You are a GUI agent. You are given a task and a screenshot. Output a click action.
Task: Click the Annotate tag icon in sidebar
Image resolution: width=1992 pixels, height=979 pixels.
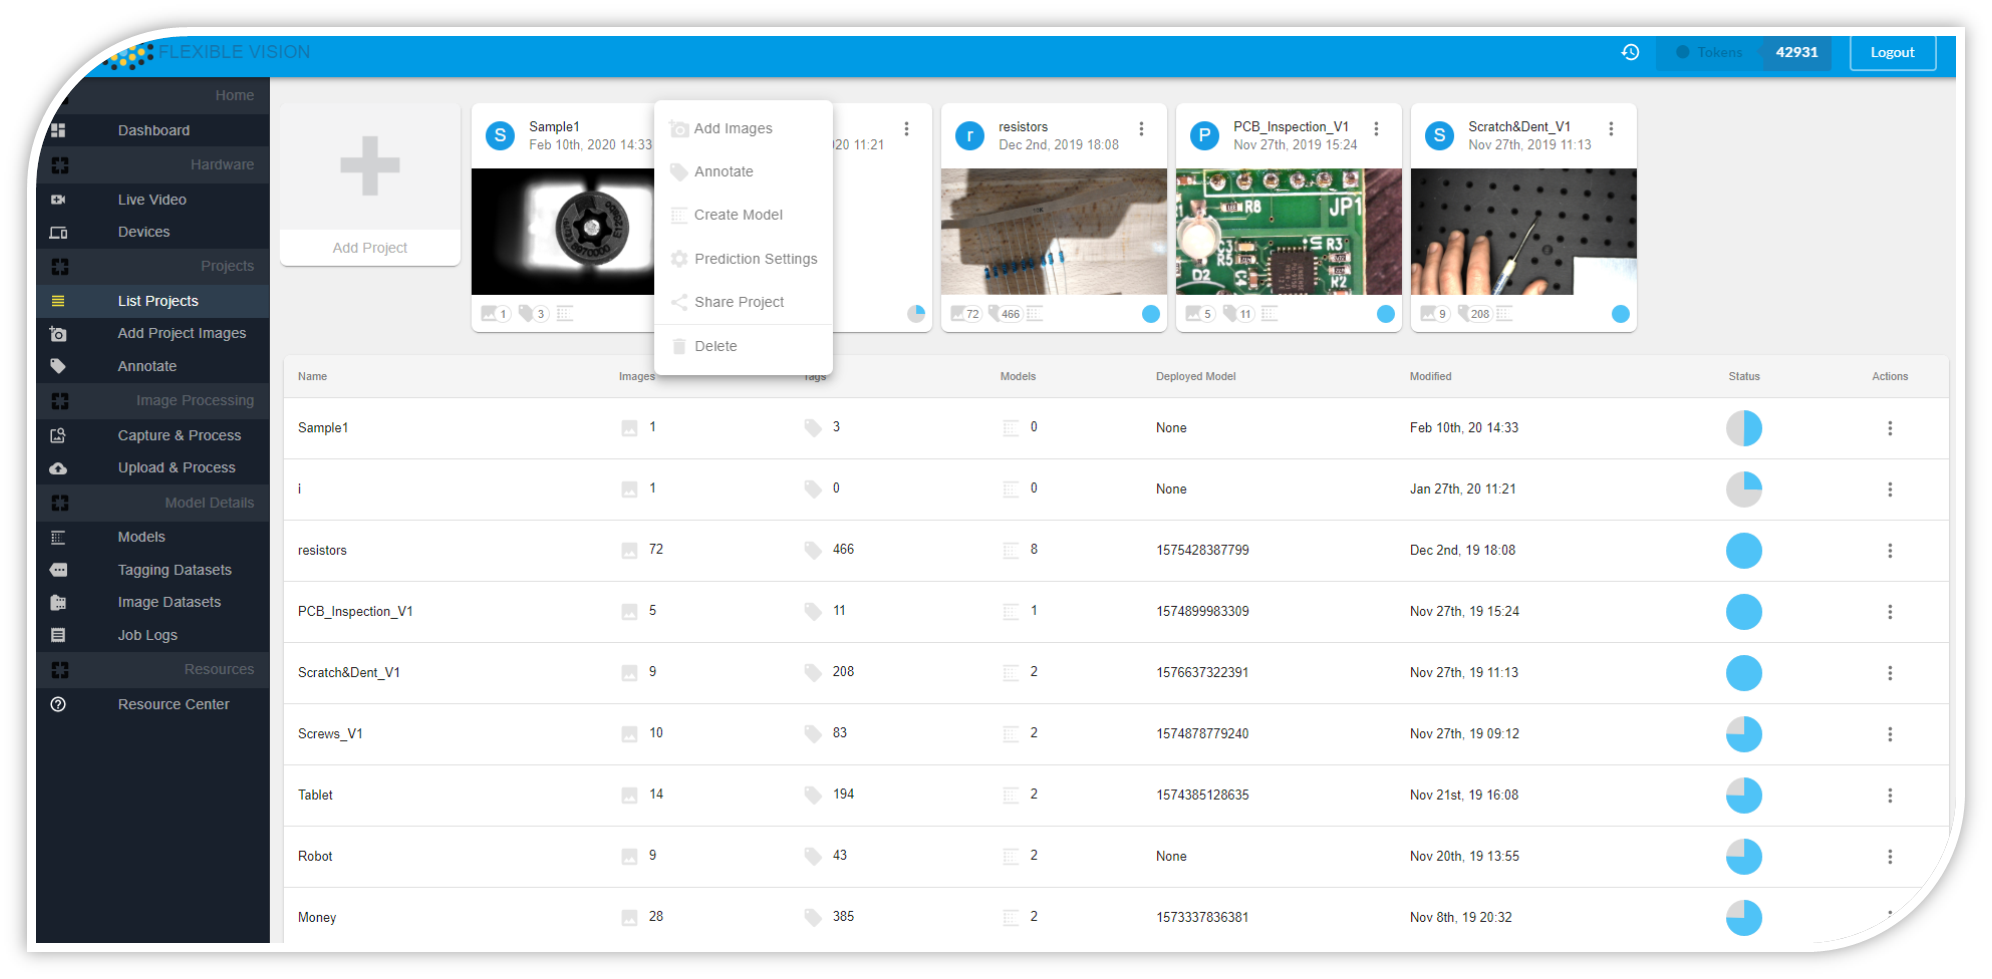[58, 366]
